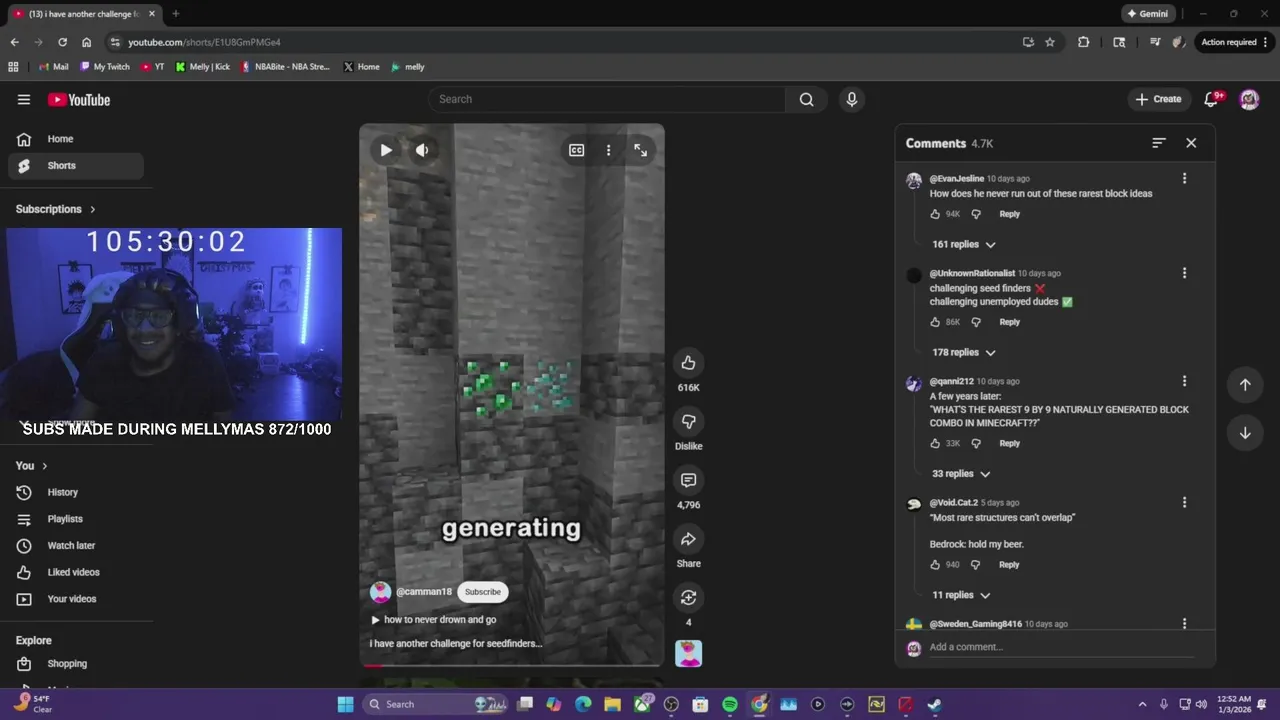Image resolution: width=1280 pixels, height=720 pixels.
Task: Open YouTube notifications bell
Action: coord(1212,99)
